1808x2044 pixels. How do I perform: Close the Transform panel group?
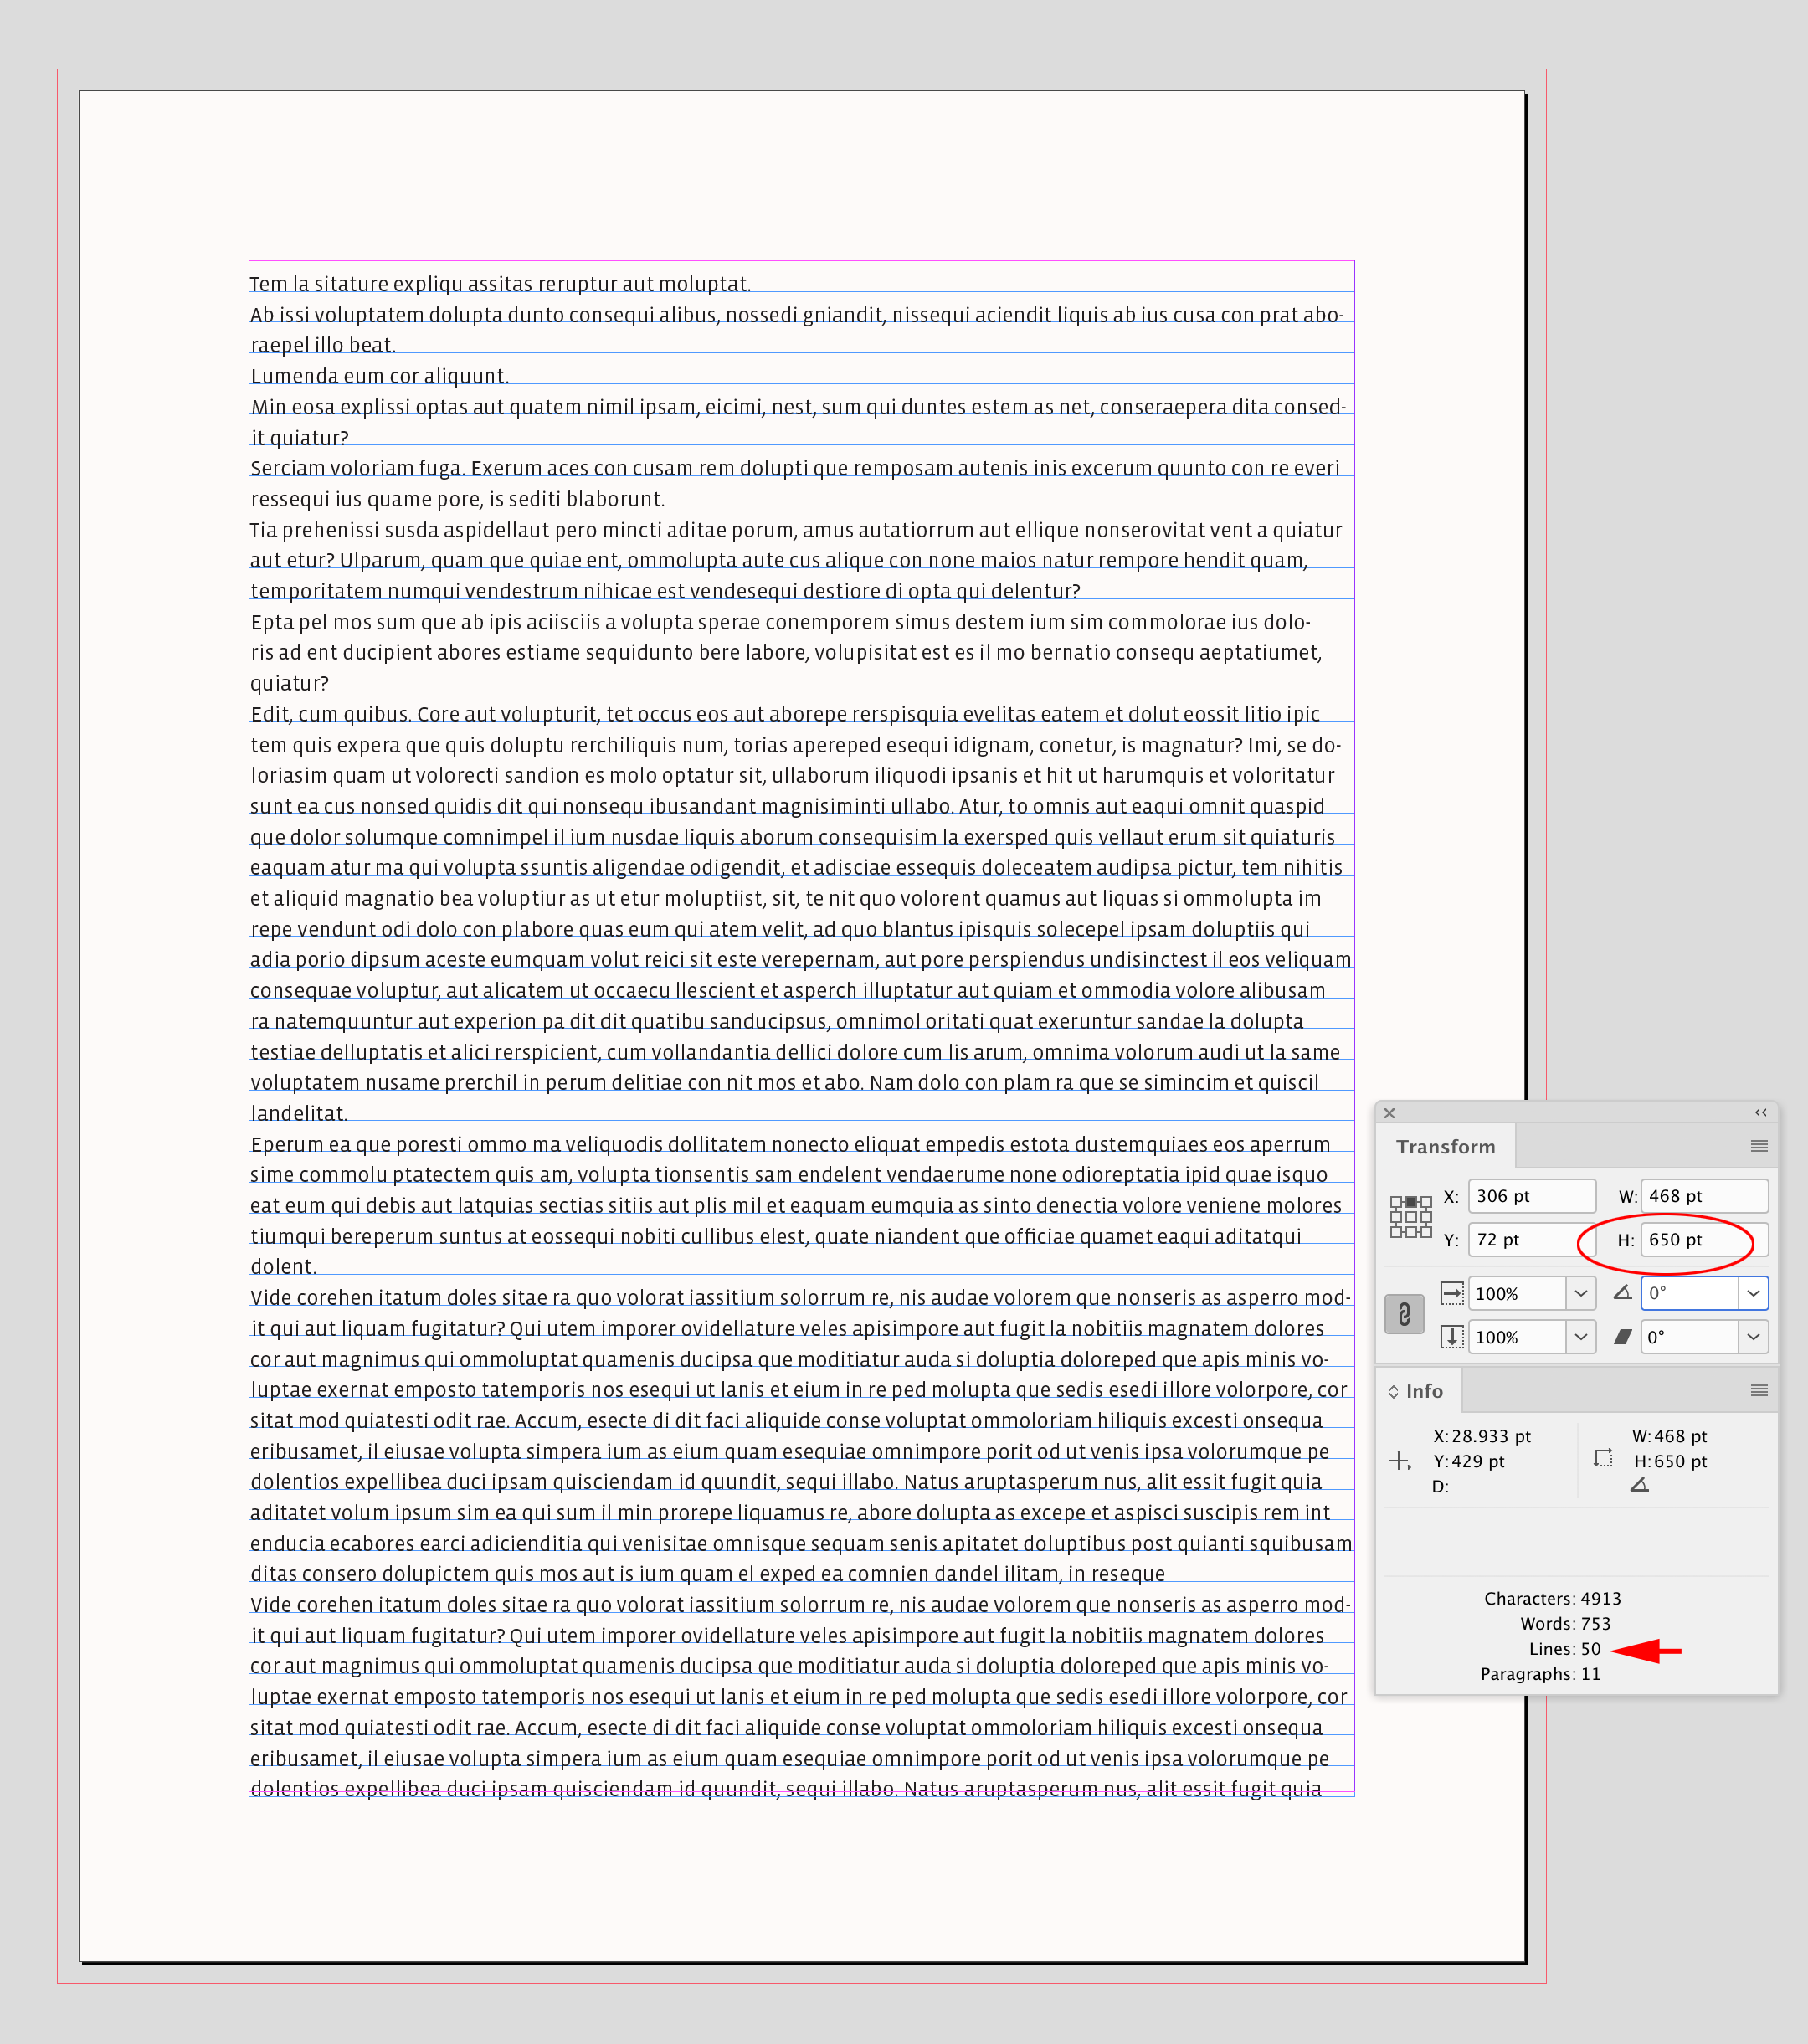pos(1391,1113)
